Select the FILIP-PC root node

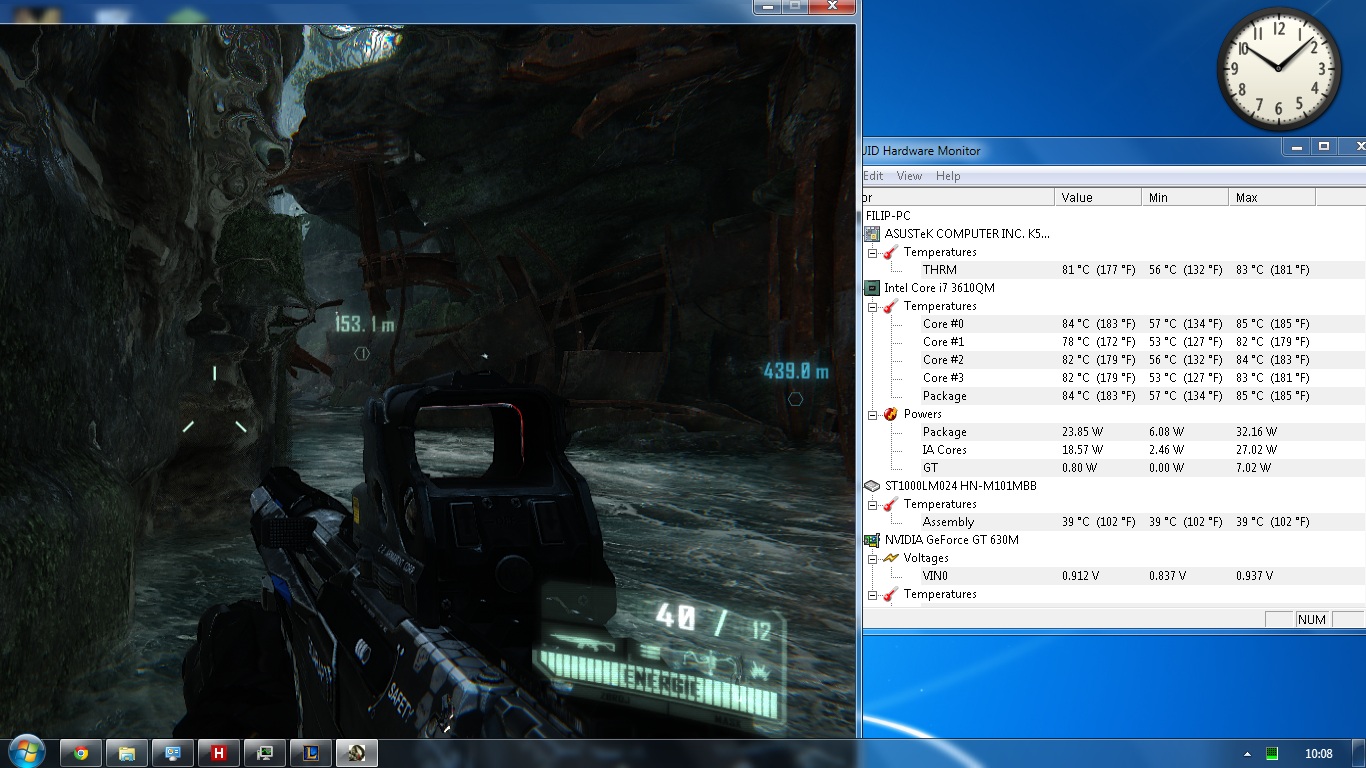pos(888,216)
